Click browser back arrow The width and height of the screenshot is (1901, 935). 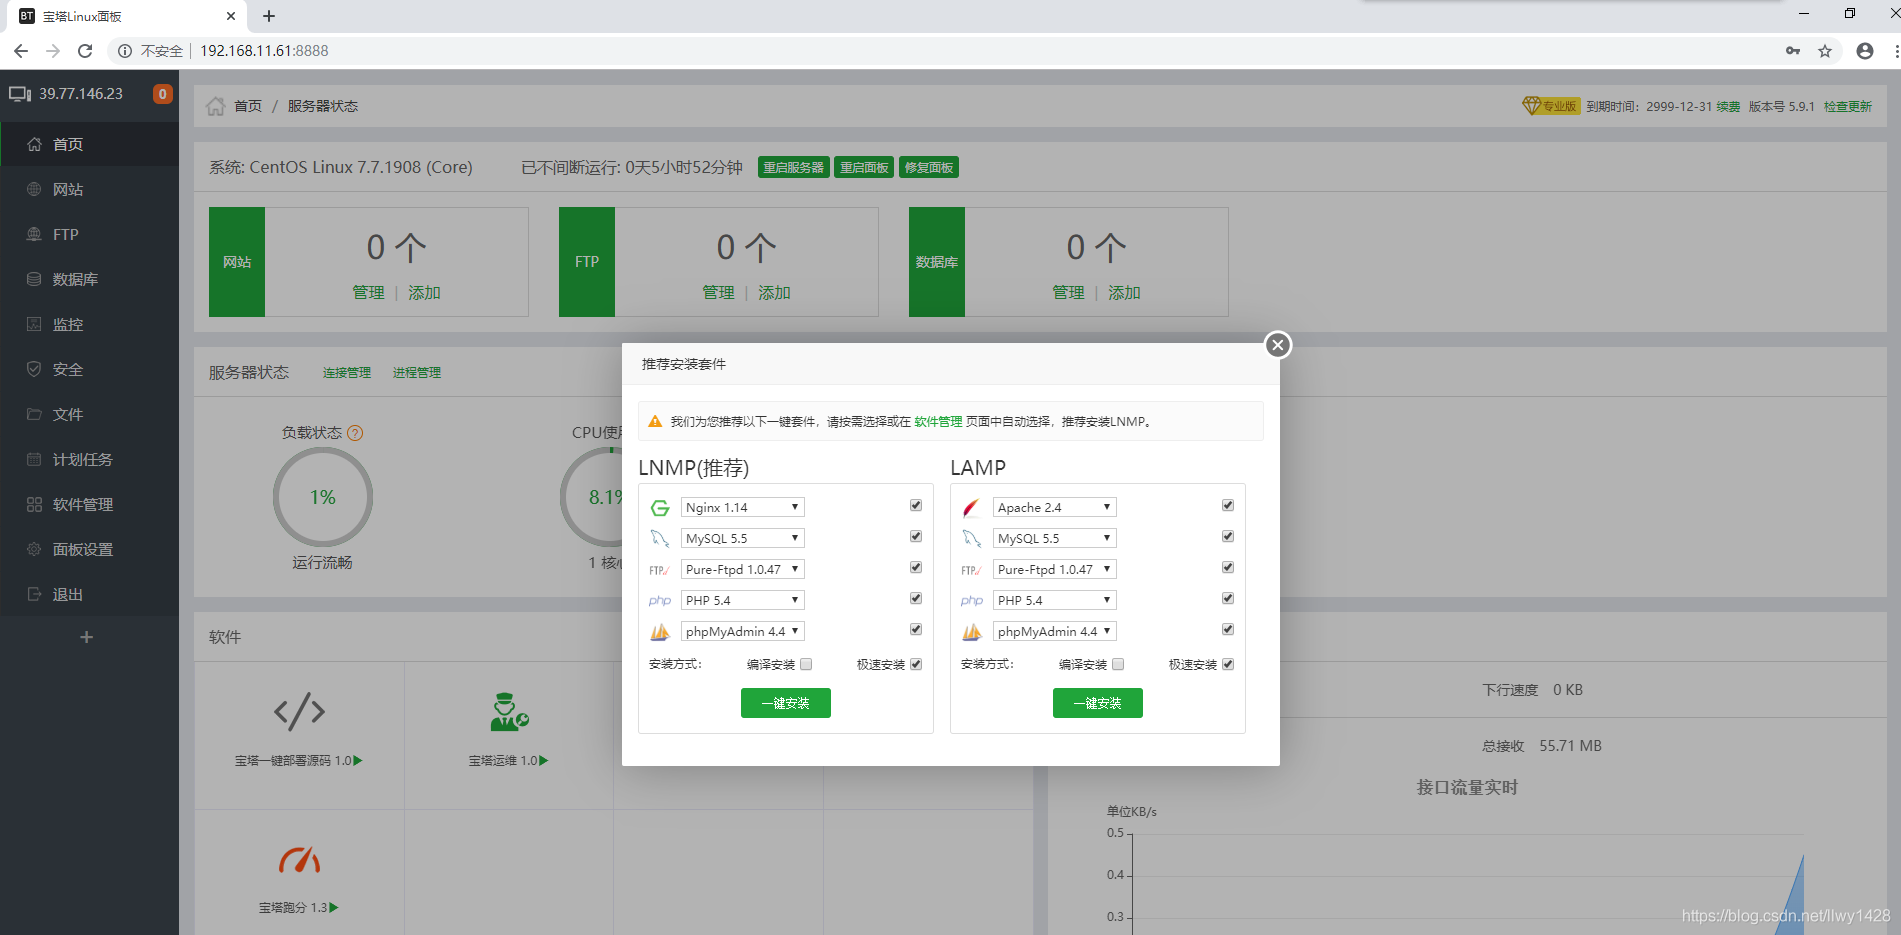tap(21, 51)
